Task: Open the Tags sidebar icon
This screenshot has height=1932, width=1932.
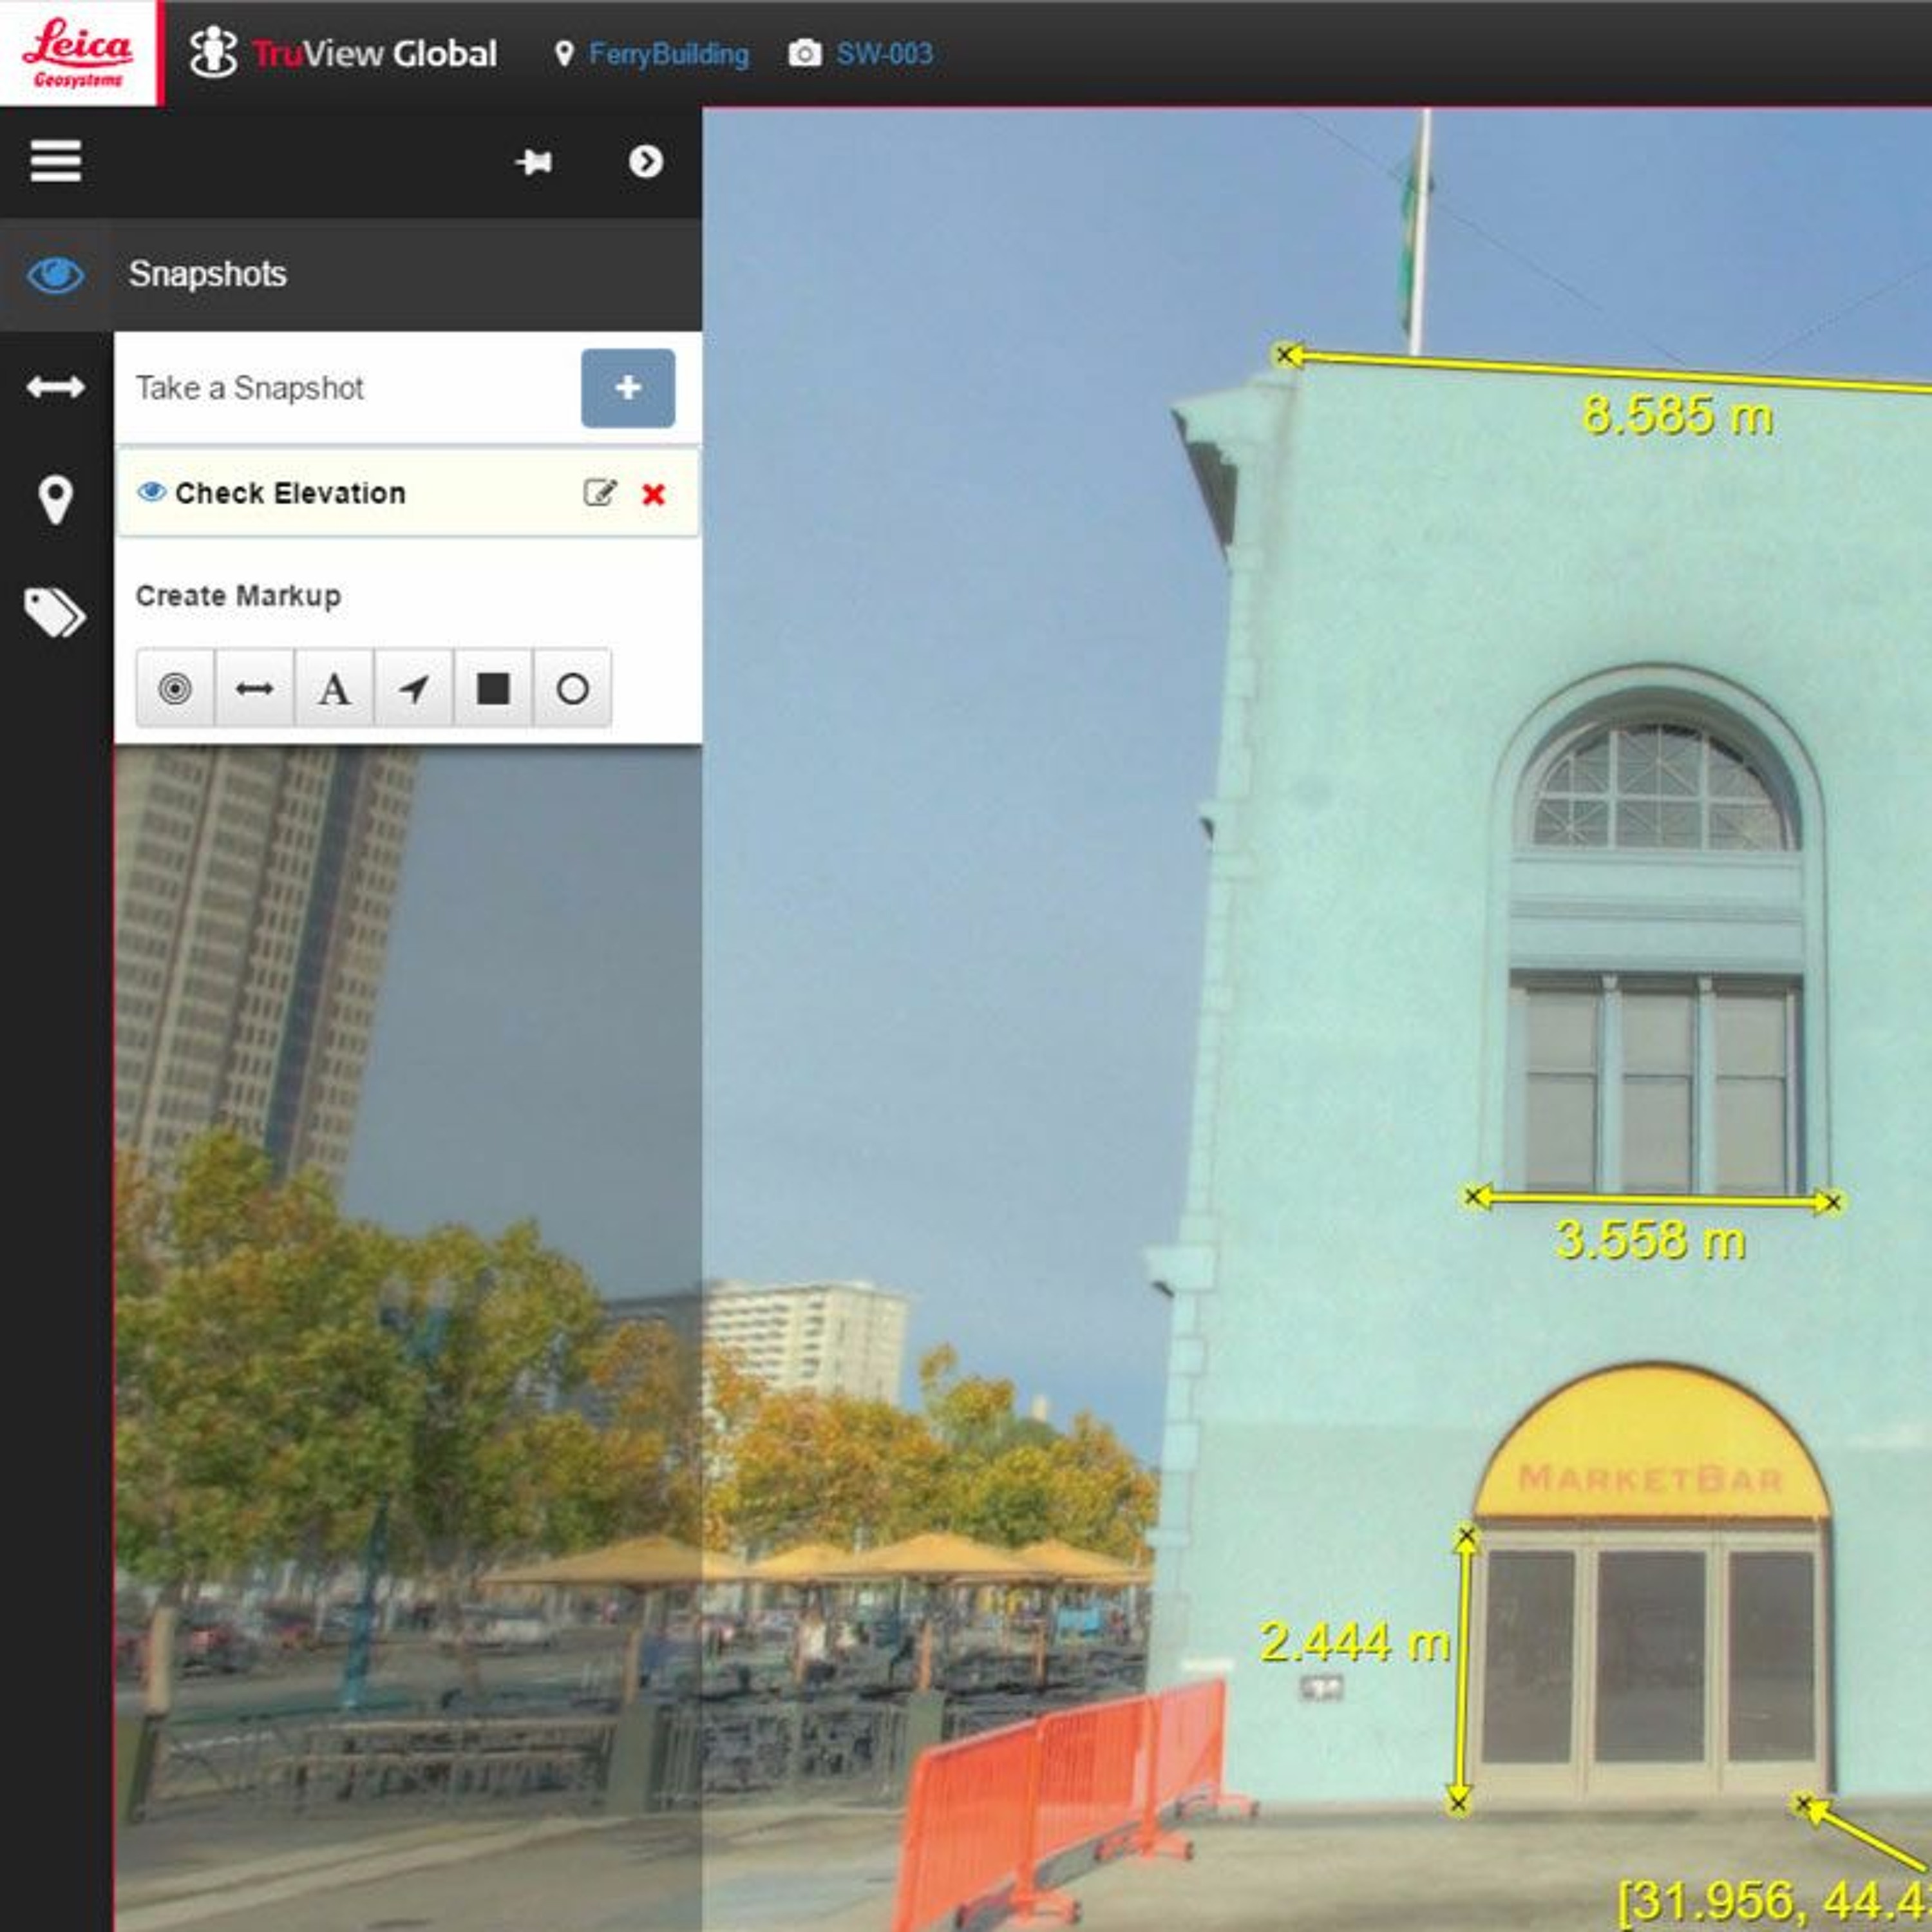Action: coord(55,612)
